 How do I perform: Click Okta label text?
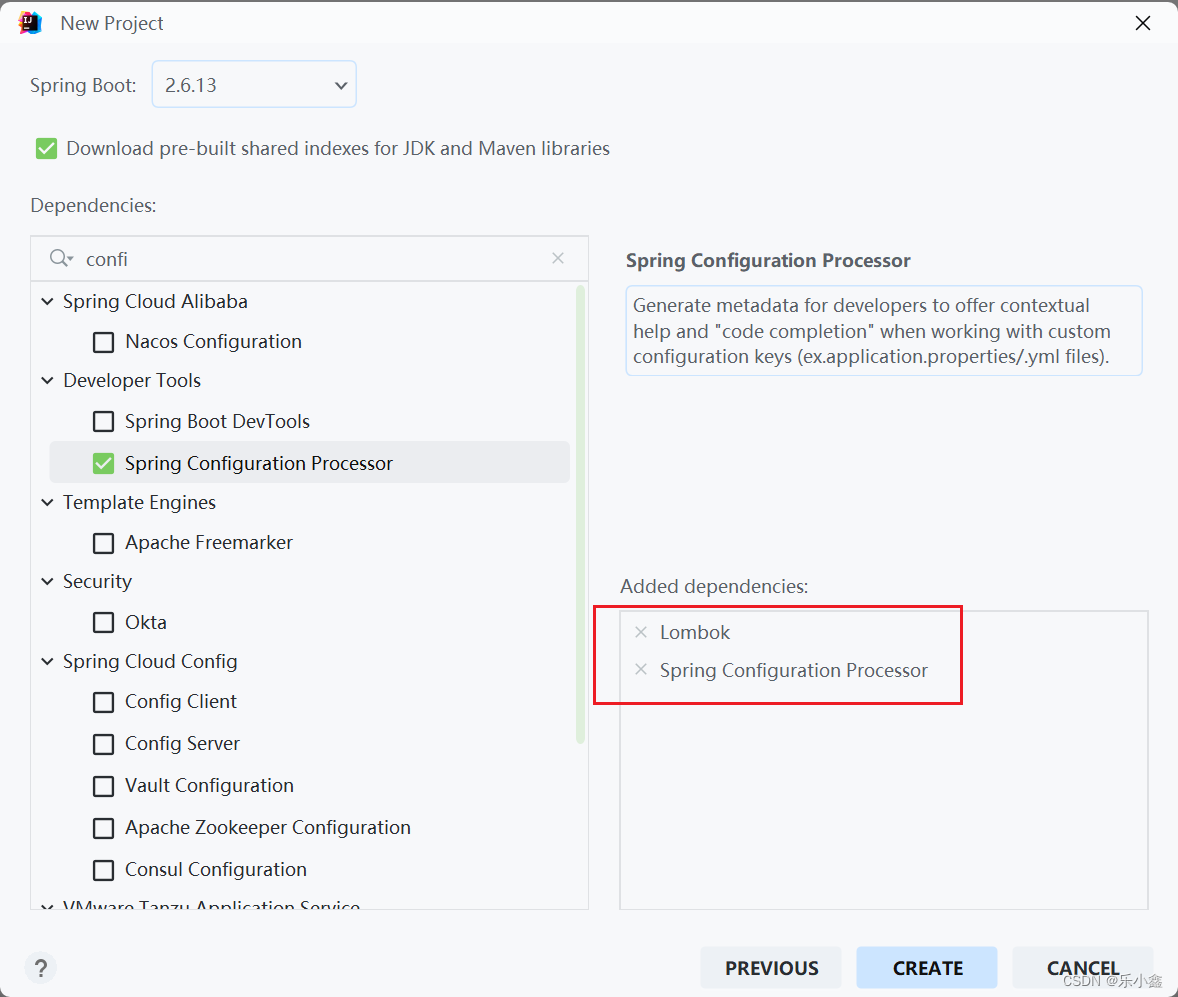click(146, 622)
